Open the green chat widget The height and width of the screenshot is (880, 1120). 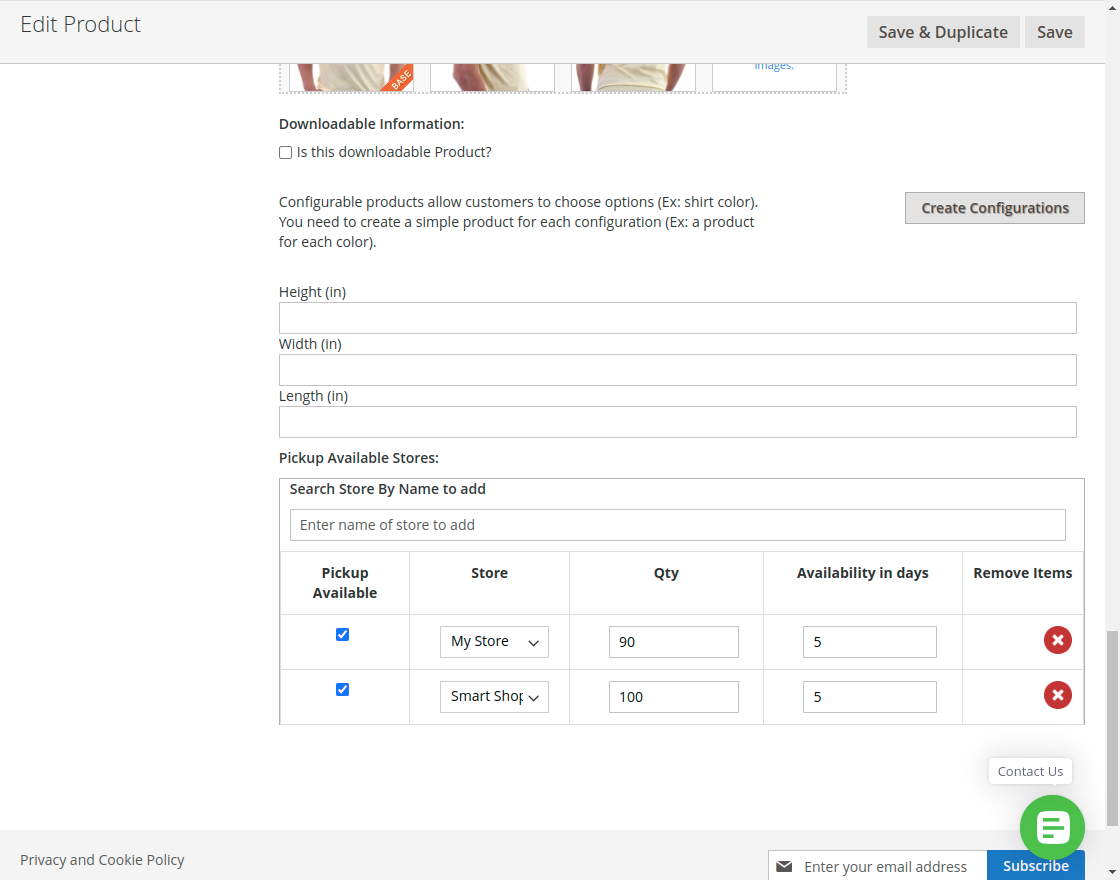[1052, 828]
